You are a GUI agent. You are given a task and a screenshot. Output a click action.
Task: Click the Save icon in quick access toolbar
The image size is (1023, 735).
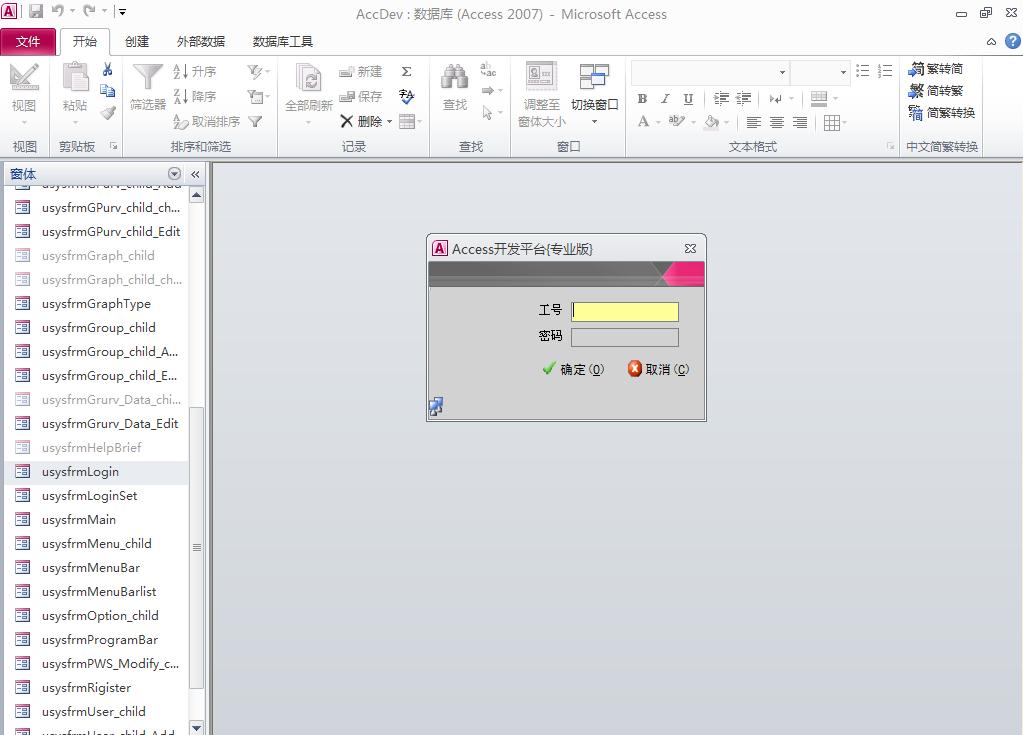coord(36,11)
